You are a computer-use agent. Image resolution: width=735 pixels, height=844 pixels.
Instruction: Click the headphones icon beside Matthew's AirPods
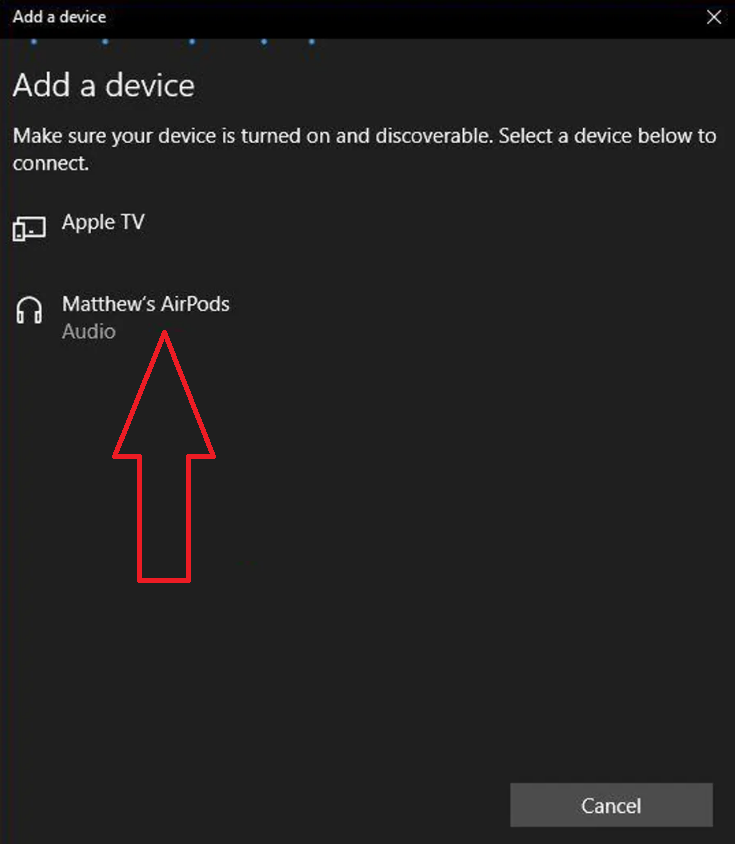click(29, 310)
